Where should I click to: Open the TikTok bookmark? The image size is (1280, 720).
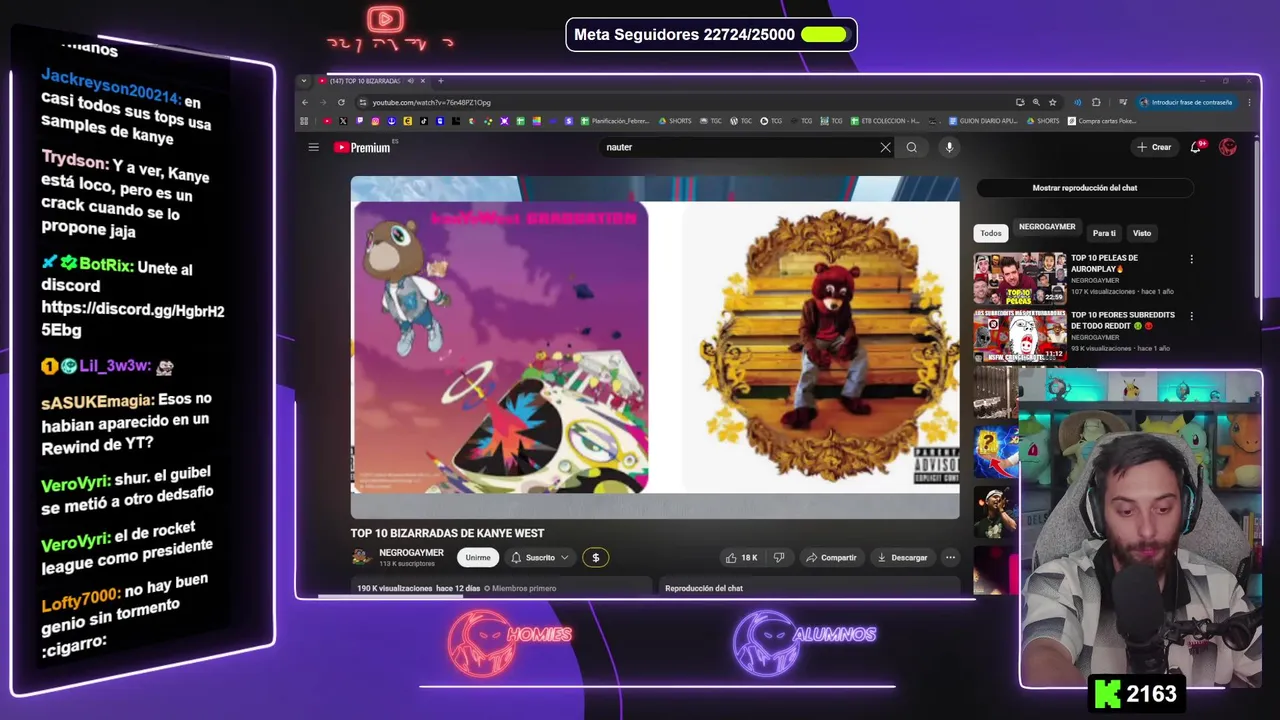click(x=423, y=121)
